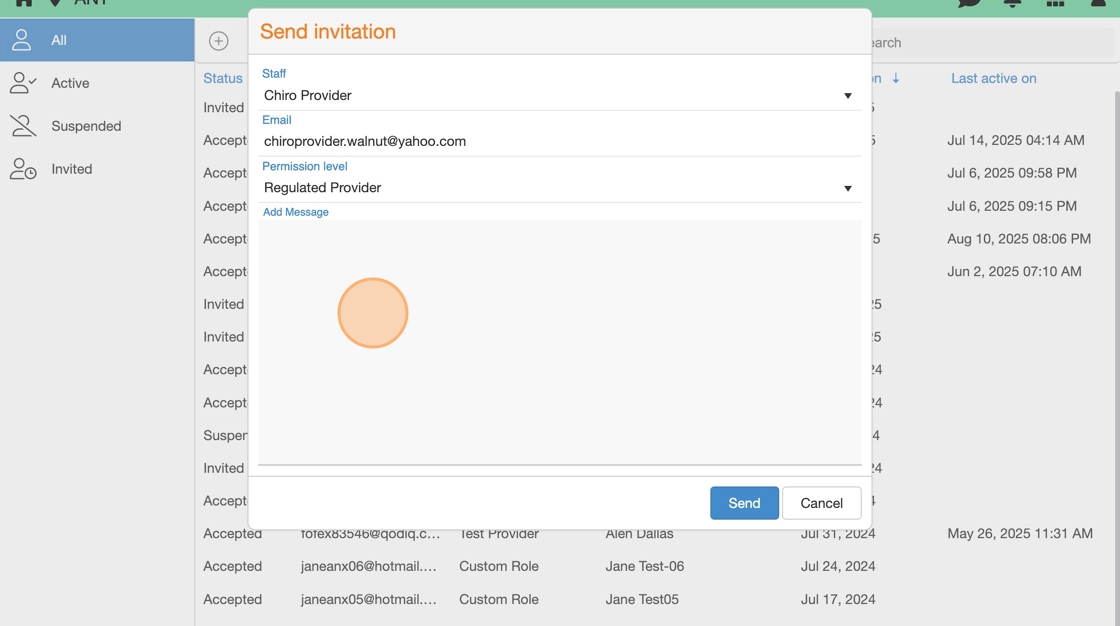
Task: Select the Invited filter in sidebar
Action: click(x=71, y=169)
